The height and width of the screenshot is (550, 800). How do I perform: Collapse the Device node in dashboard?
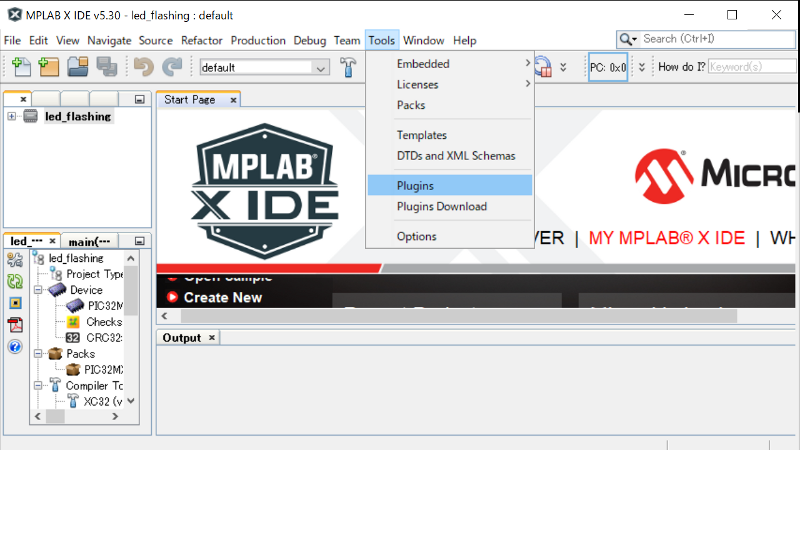[x=38, y=290]
